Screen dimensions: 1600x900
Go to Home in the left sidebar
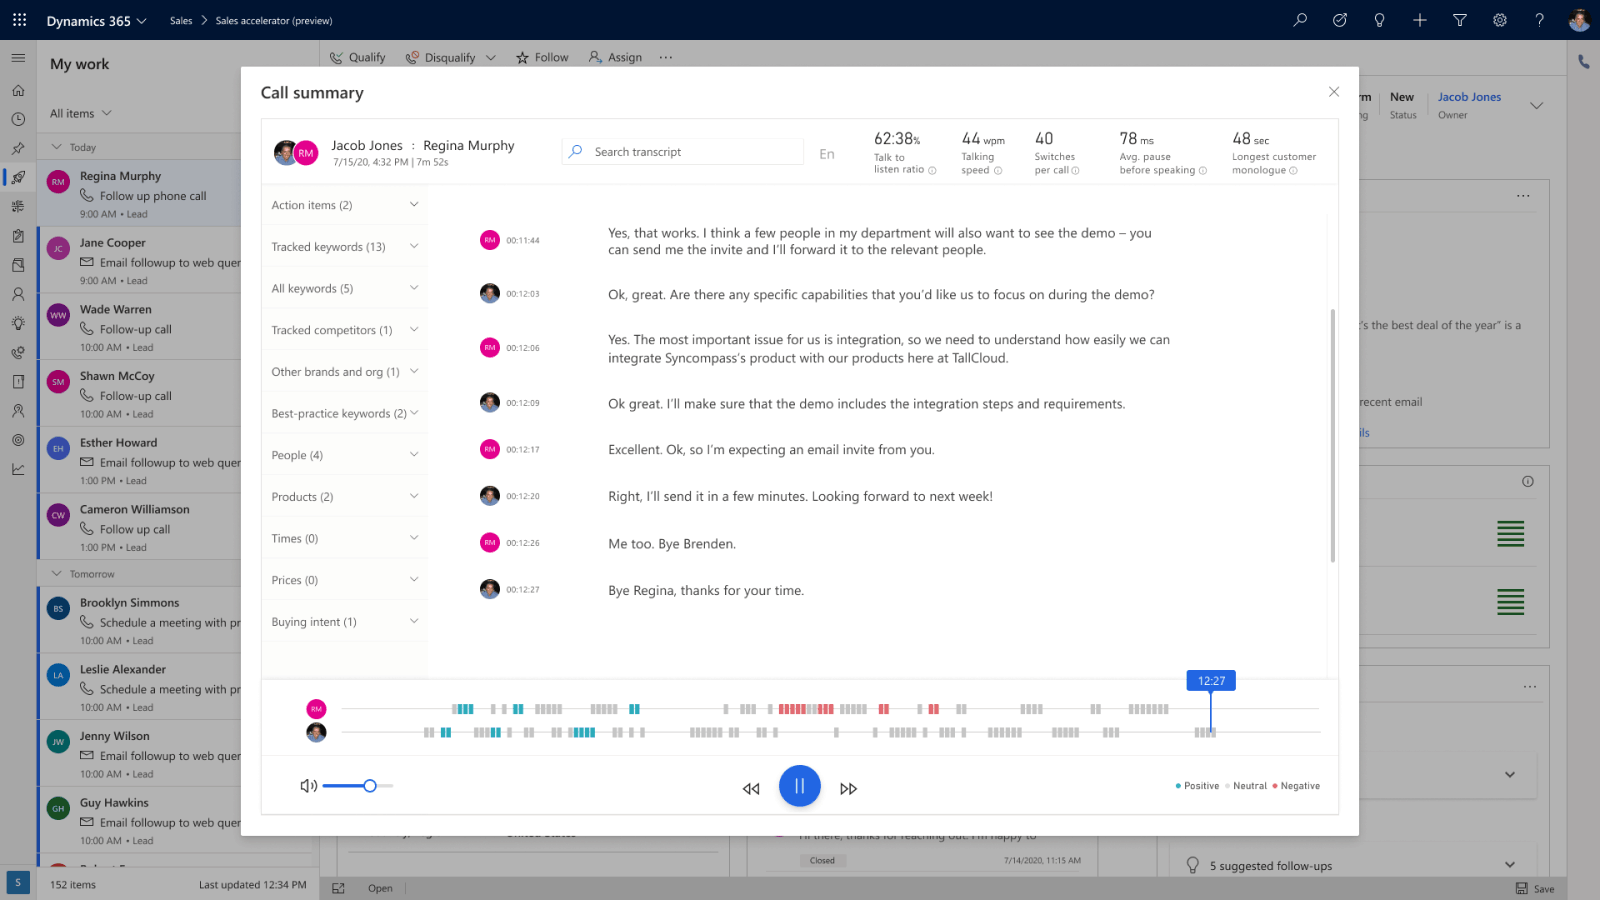click(18, 90)
